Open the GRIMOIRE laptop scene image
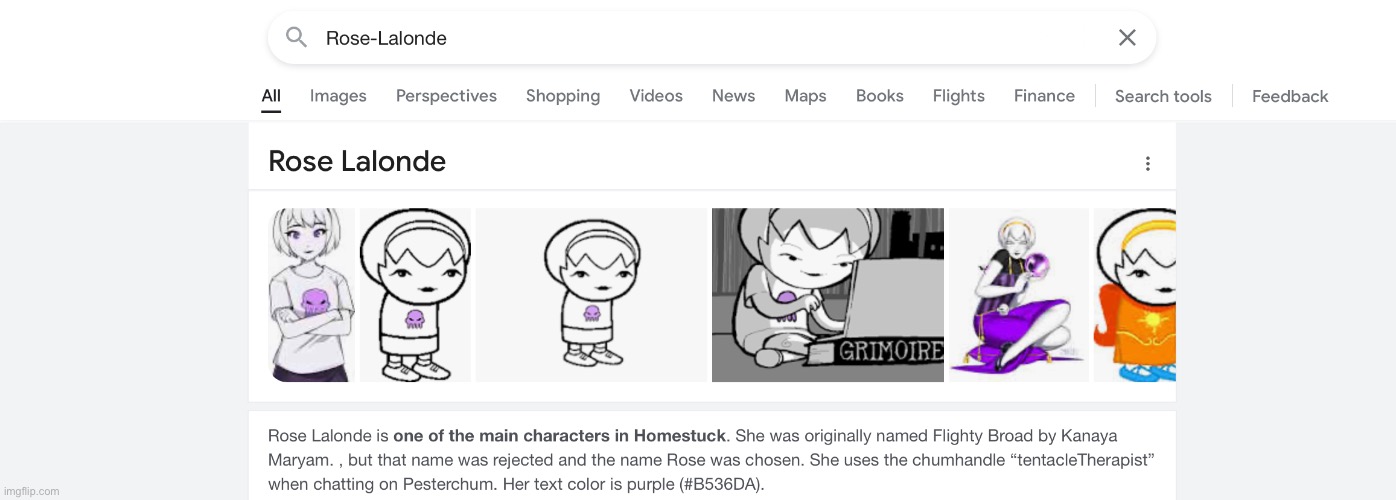1396x500 pixels. (828, 295)
